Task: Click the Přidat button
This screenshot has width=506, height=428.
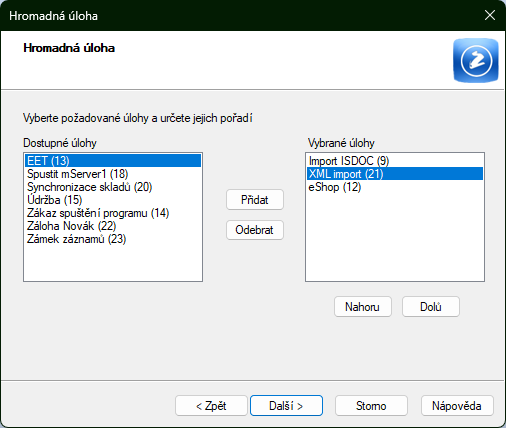Action: tap(255, 200)
